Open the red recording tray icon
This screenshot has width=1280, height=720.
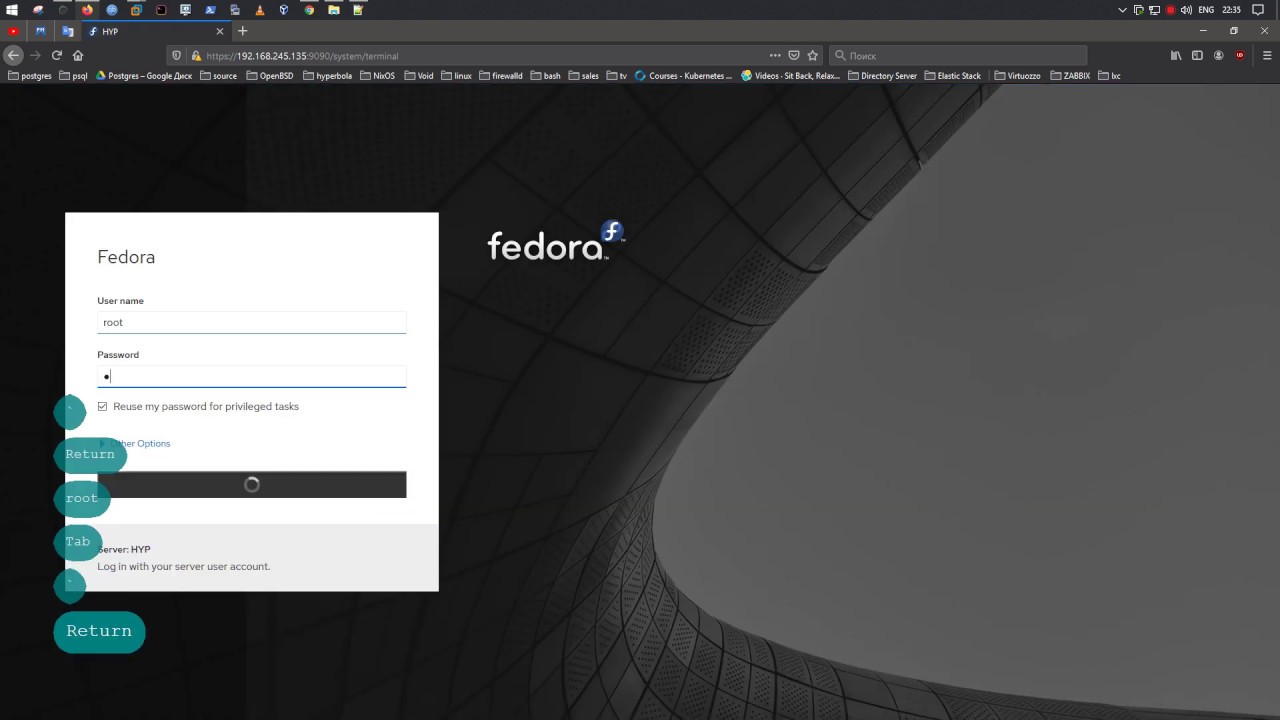click(x=1170, y=10)
